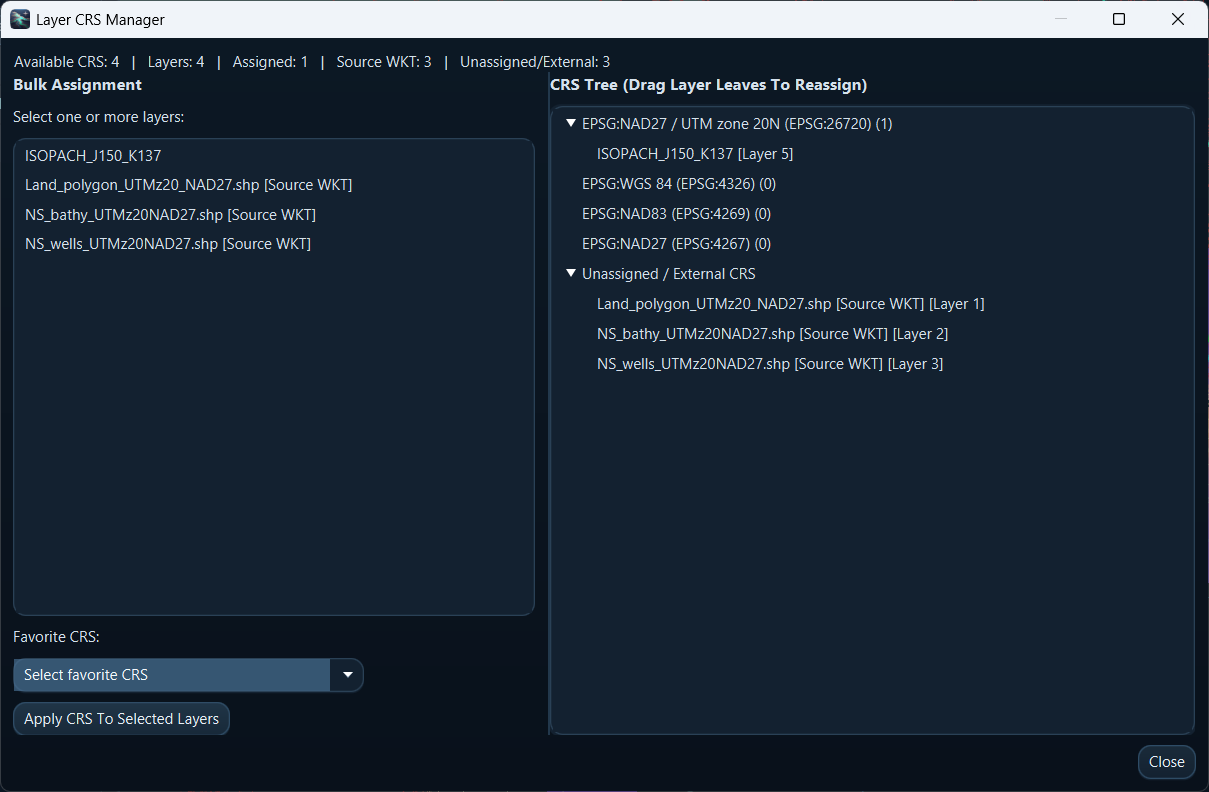Close the window with the title bar X
This screenshot has width=1209, height=792.
click(x=1177, y=19)
